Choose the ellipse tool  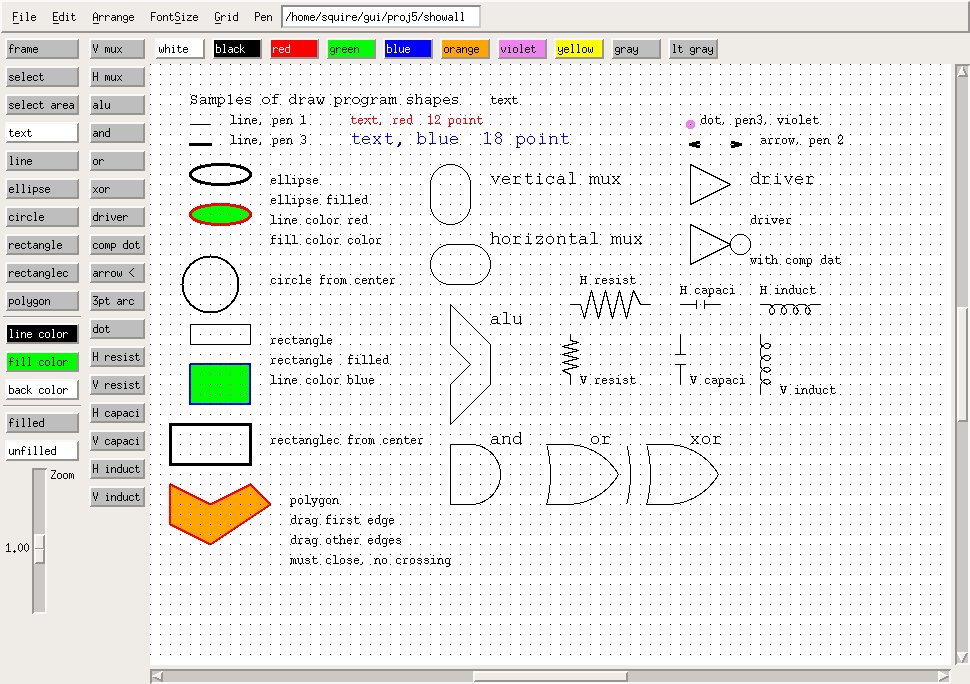[42, 189]
